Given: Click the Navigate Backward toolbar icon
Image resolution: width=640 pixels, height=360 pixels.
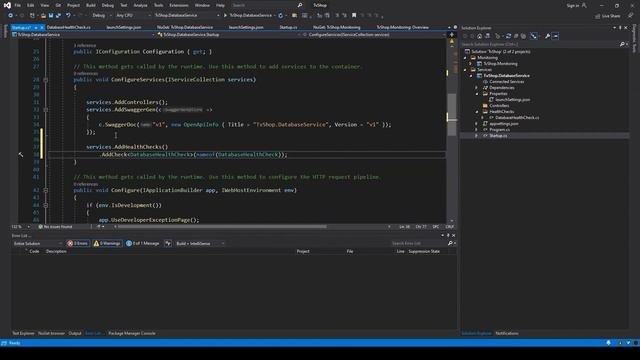Looking at the screenshot, I should pos(10,16).
